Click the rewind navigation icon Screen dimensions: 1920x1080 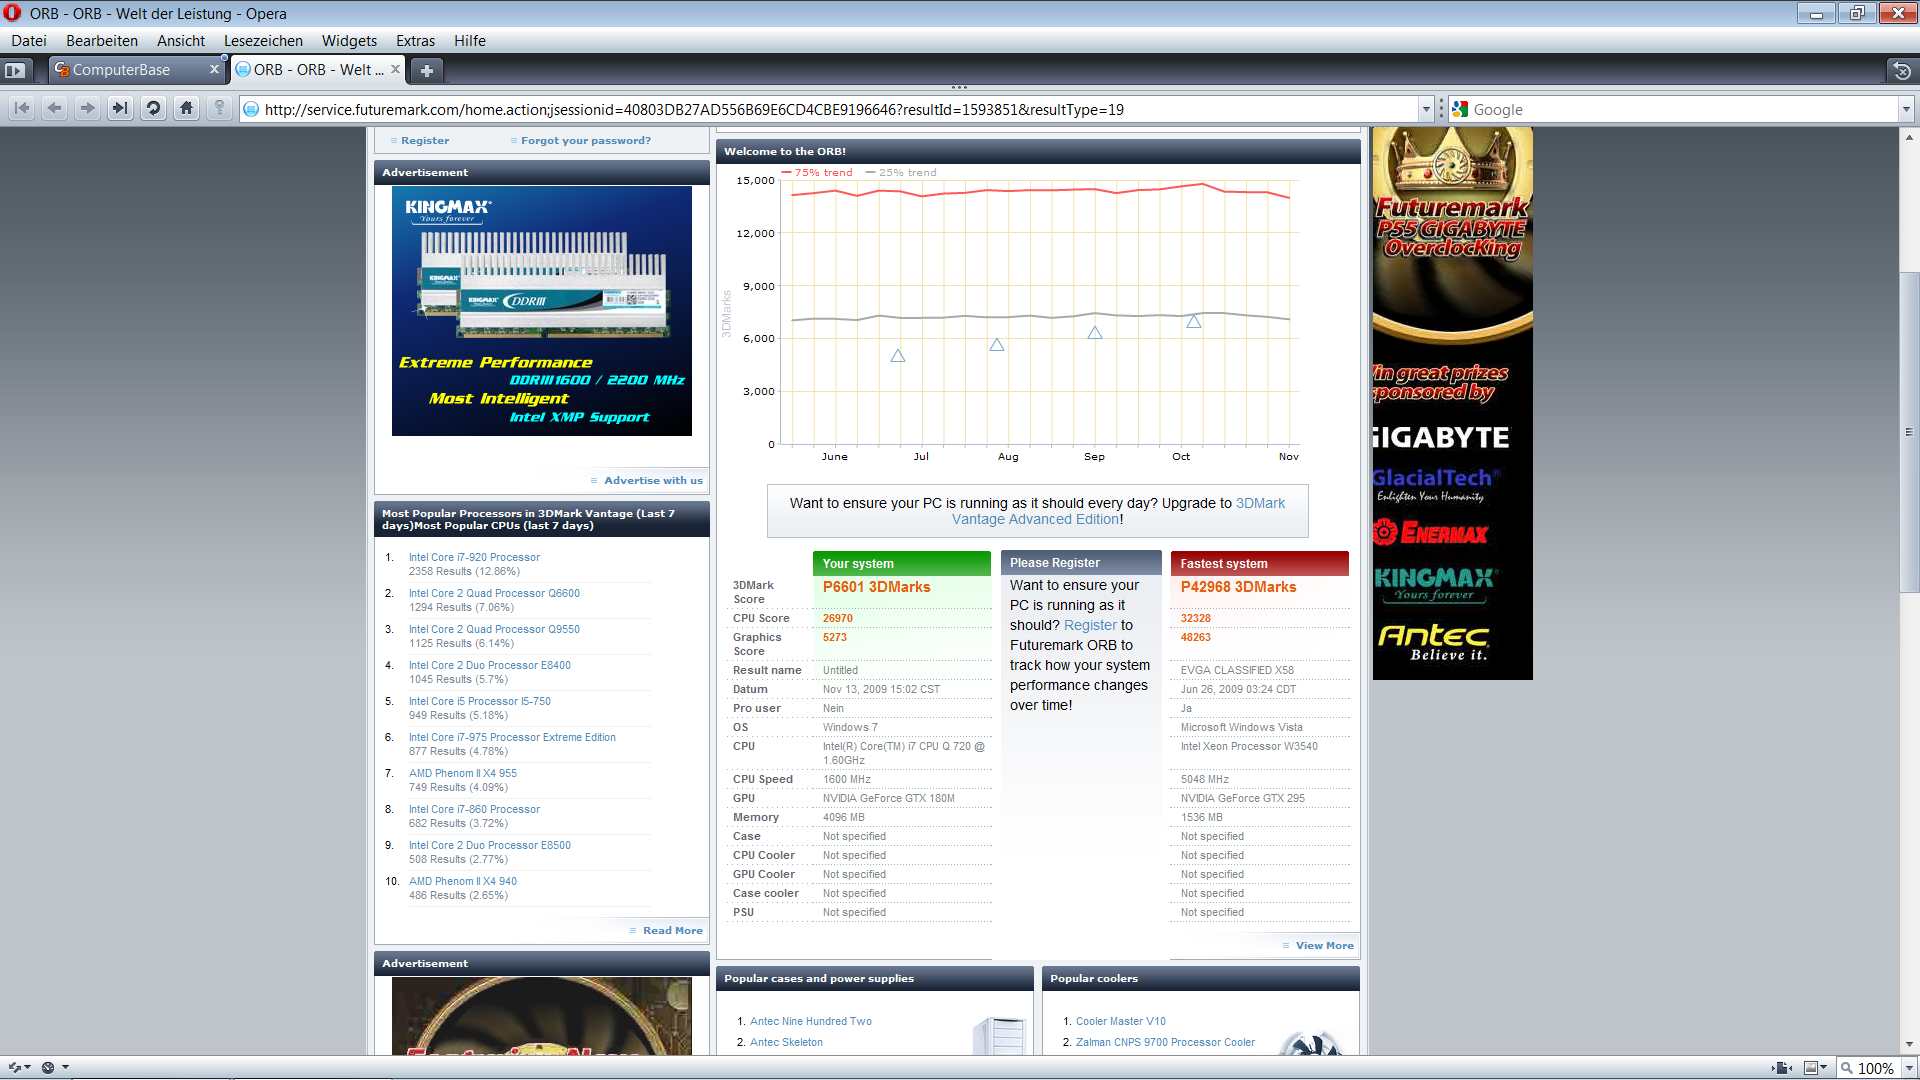coord(22,109)
